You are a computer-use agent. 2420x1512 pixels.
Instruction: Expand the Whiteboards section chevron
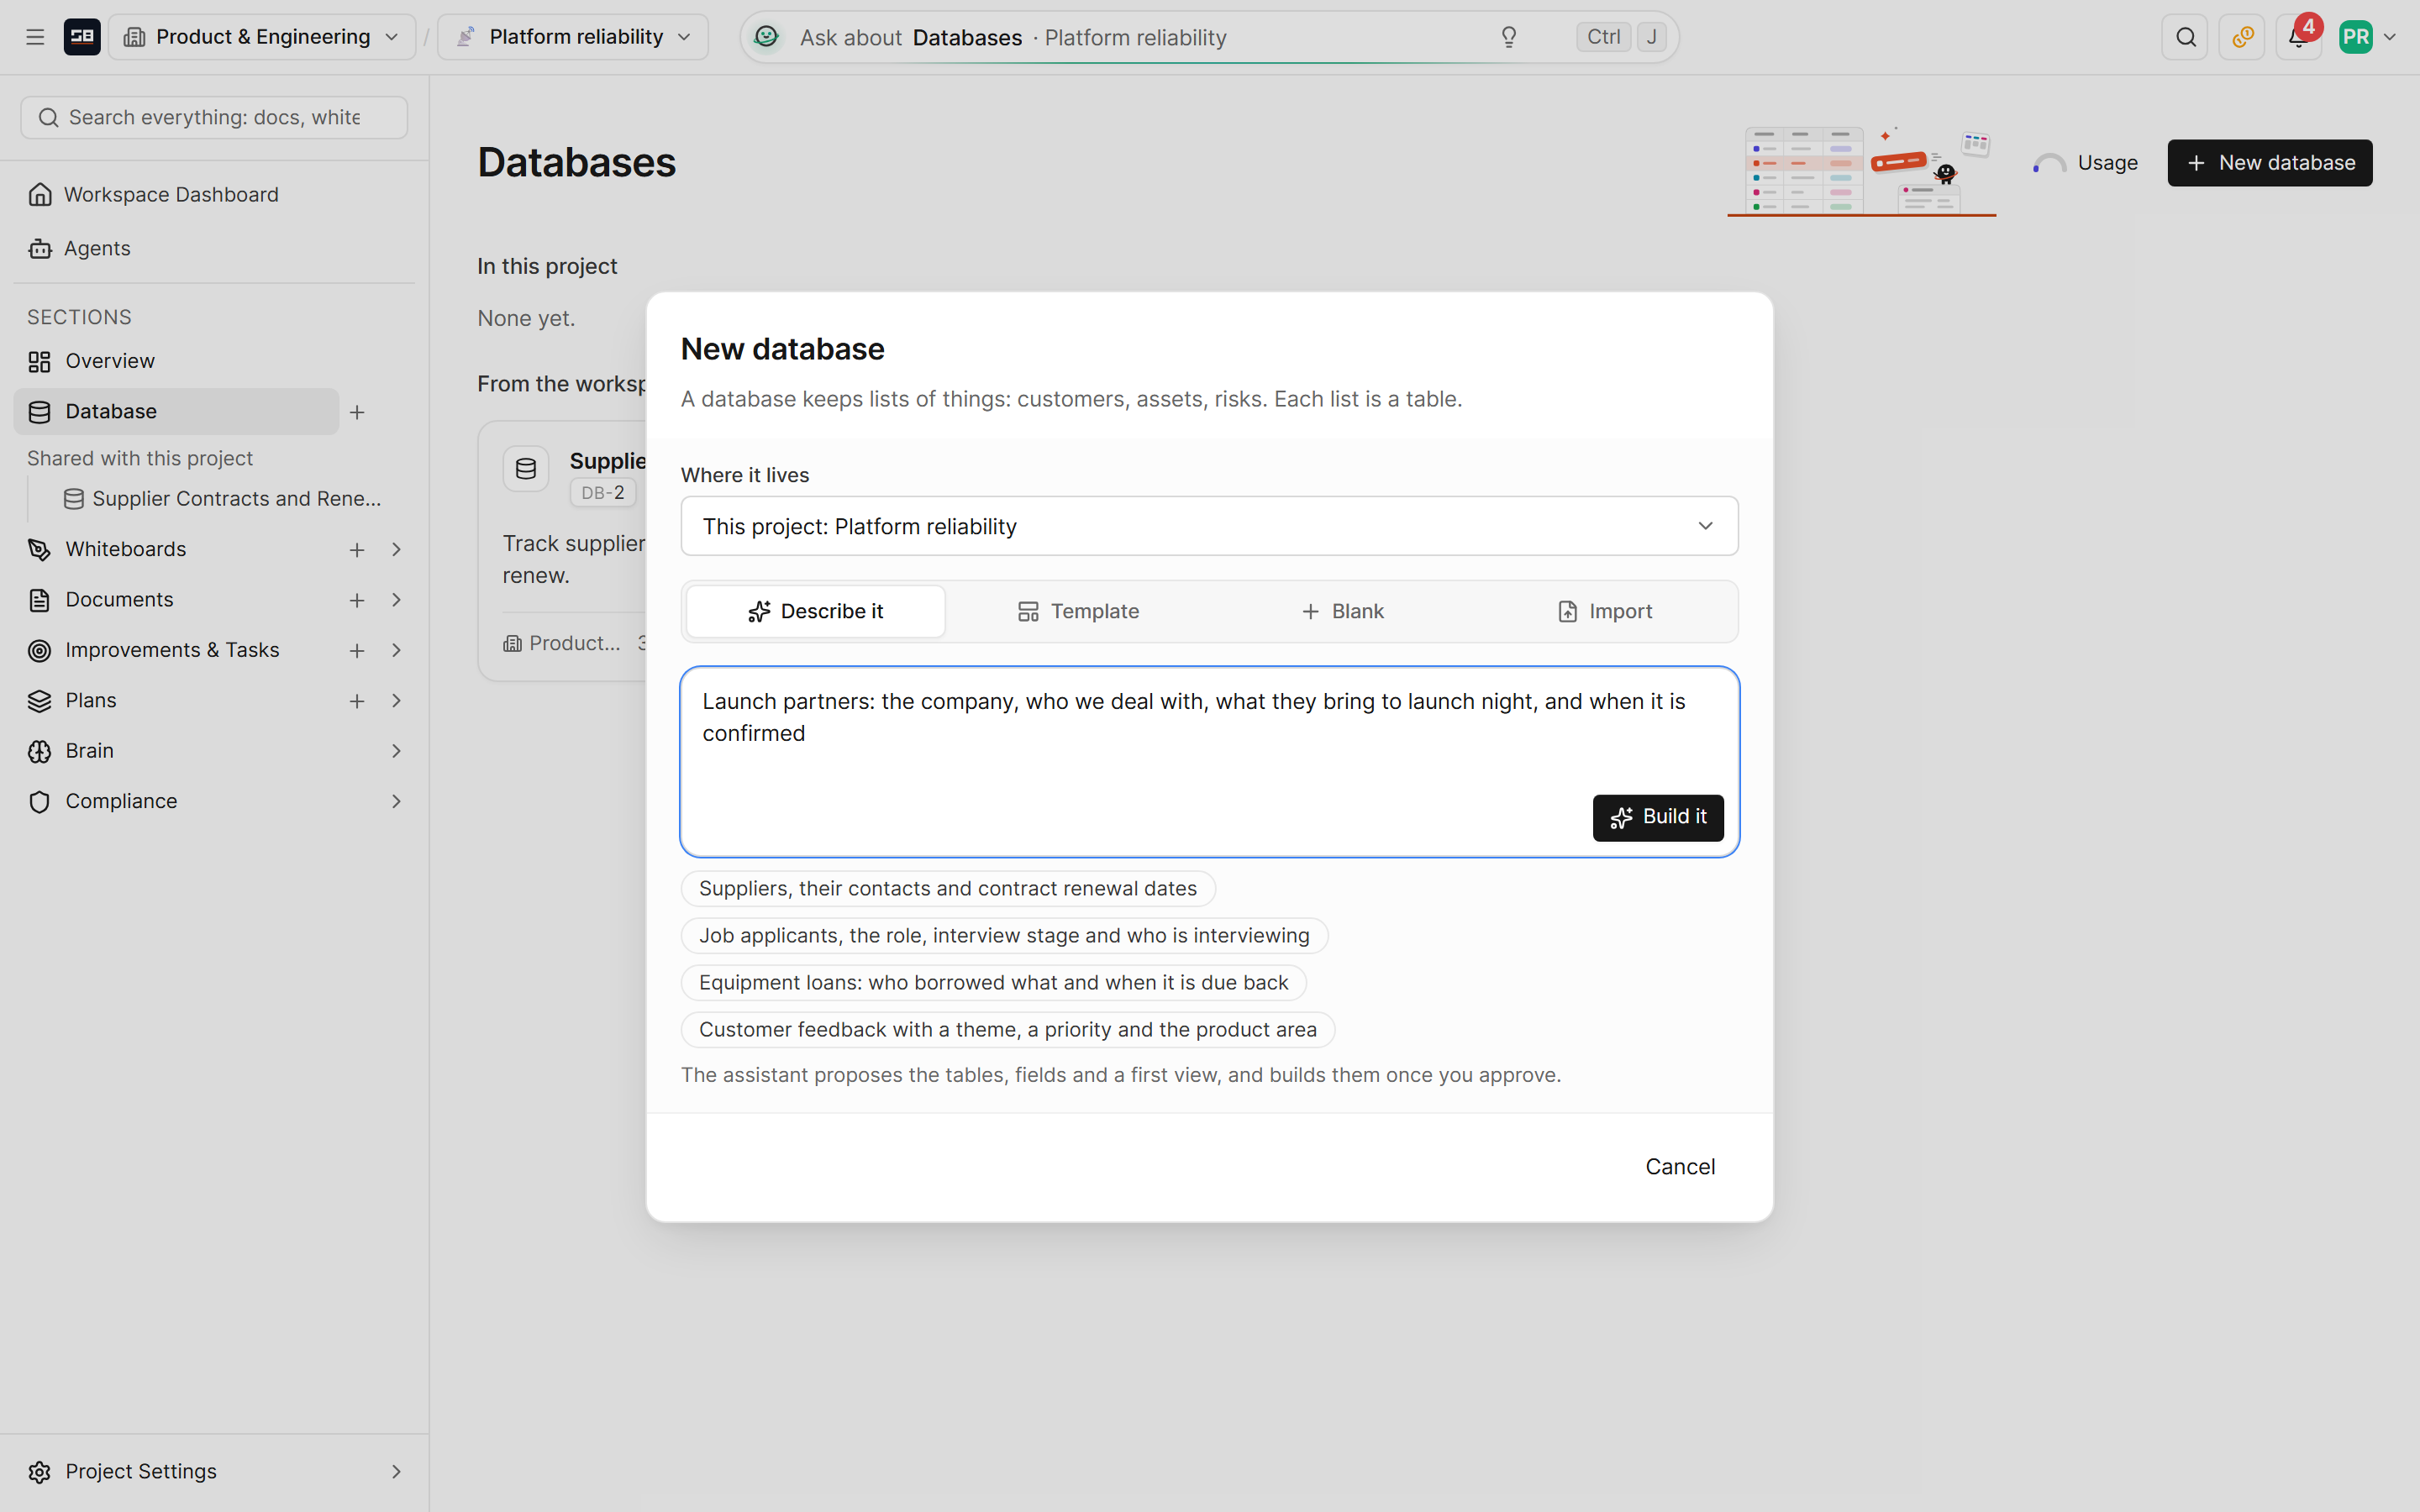click(396, 549)
